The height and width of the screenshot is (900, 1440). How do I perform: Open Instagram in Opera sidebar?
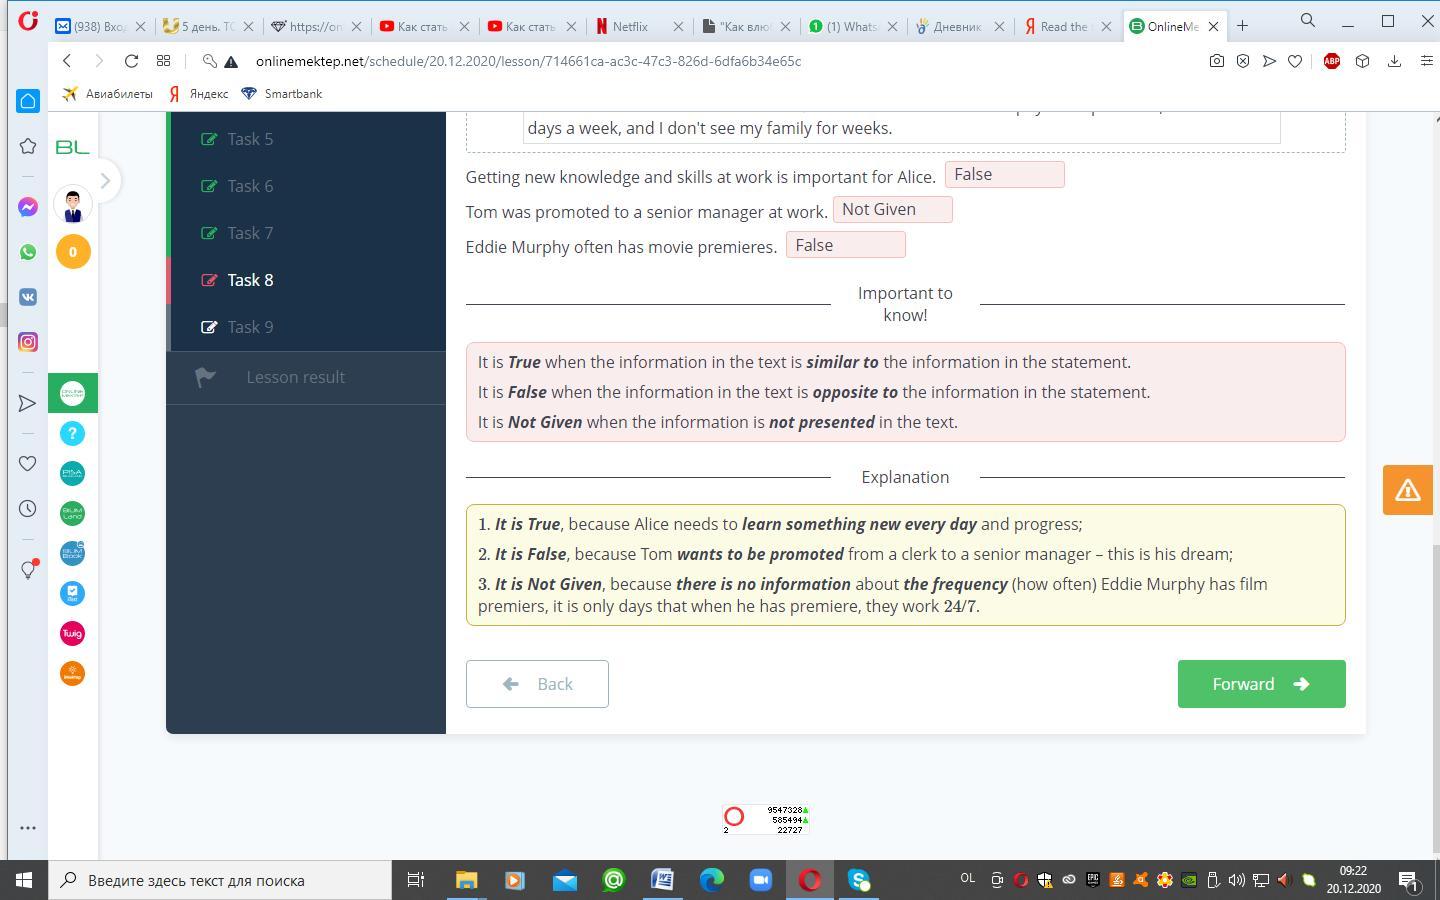tap(28, 342)
